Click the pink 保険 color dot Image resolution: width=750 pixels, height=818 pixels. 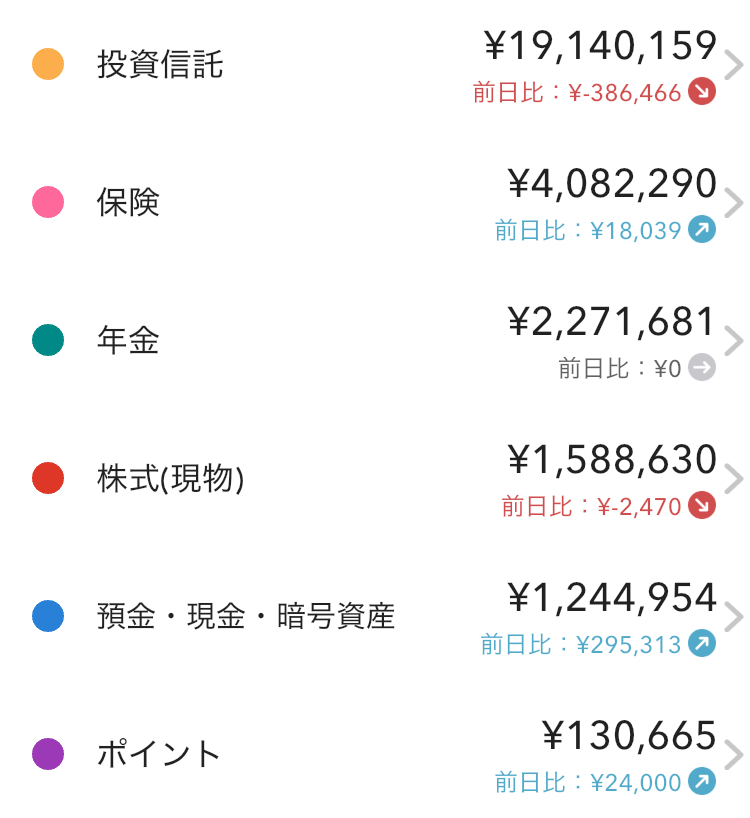48,203
